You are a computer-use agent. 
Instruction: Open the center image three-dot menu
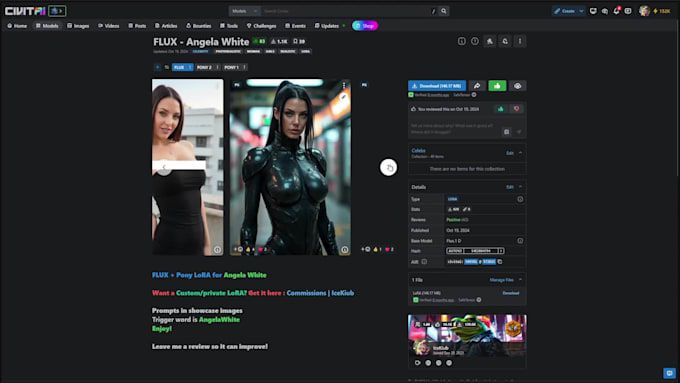344,85
